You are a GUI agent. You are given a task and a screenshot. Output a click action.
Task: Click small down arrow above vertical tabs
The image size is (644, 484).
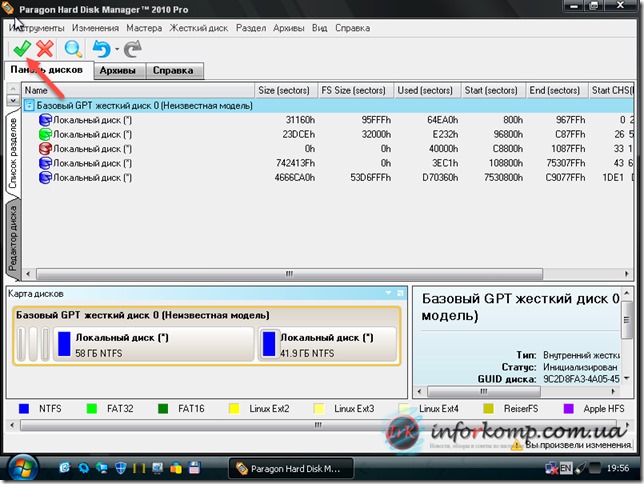pos(13,100)
